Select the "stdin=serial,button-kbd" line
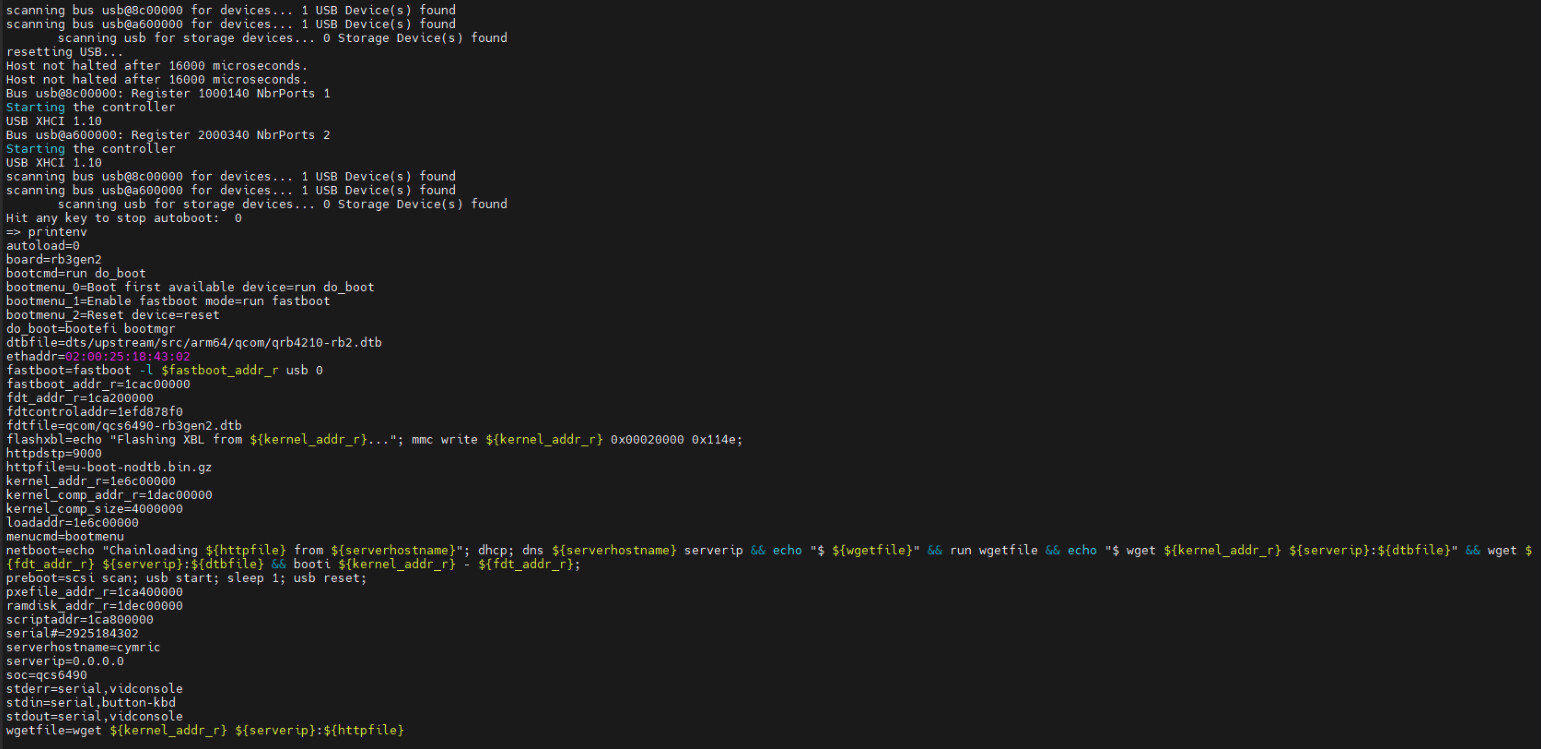The image size is (1541, 749). pyautogui.click(x=91, y=702)
